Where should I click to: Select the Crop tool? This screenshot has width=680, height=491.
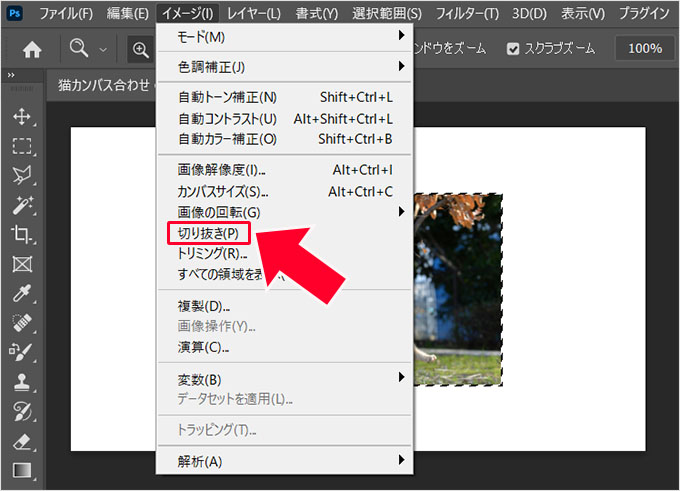tap(22, 235)
